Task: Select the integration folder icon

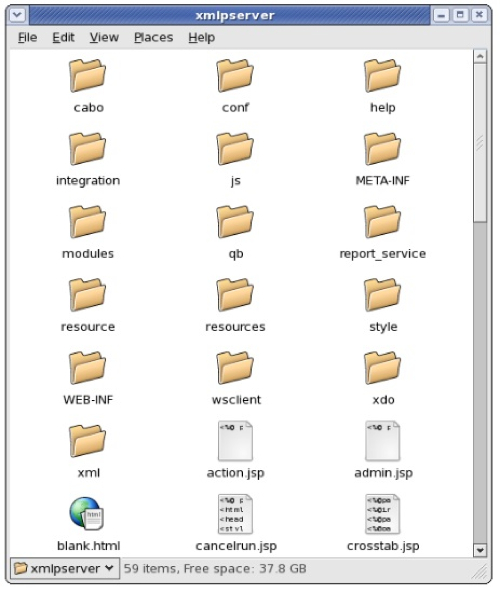Action: click(x=88, y=149)
